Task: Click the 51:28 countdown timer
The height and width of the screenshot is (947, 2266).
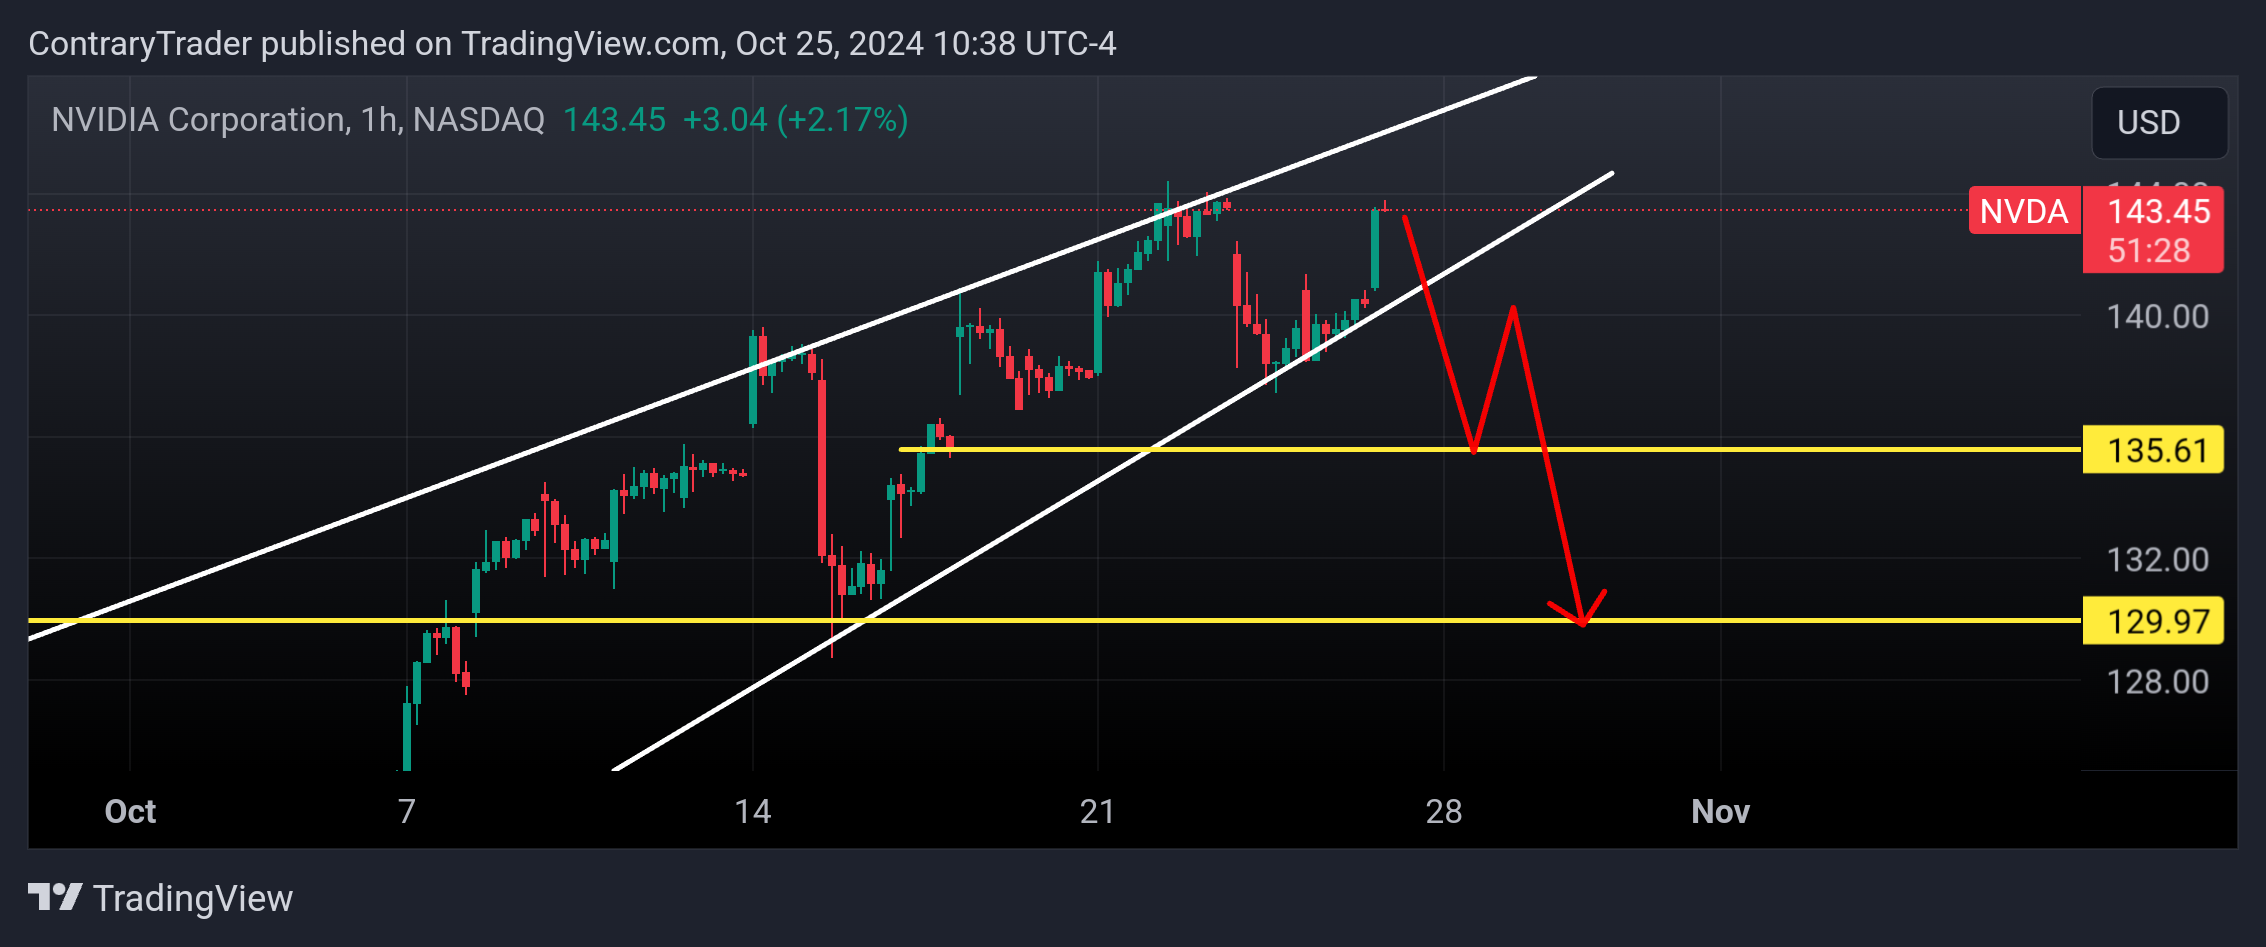Action: 2149,251
